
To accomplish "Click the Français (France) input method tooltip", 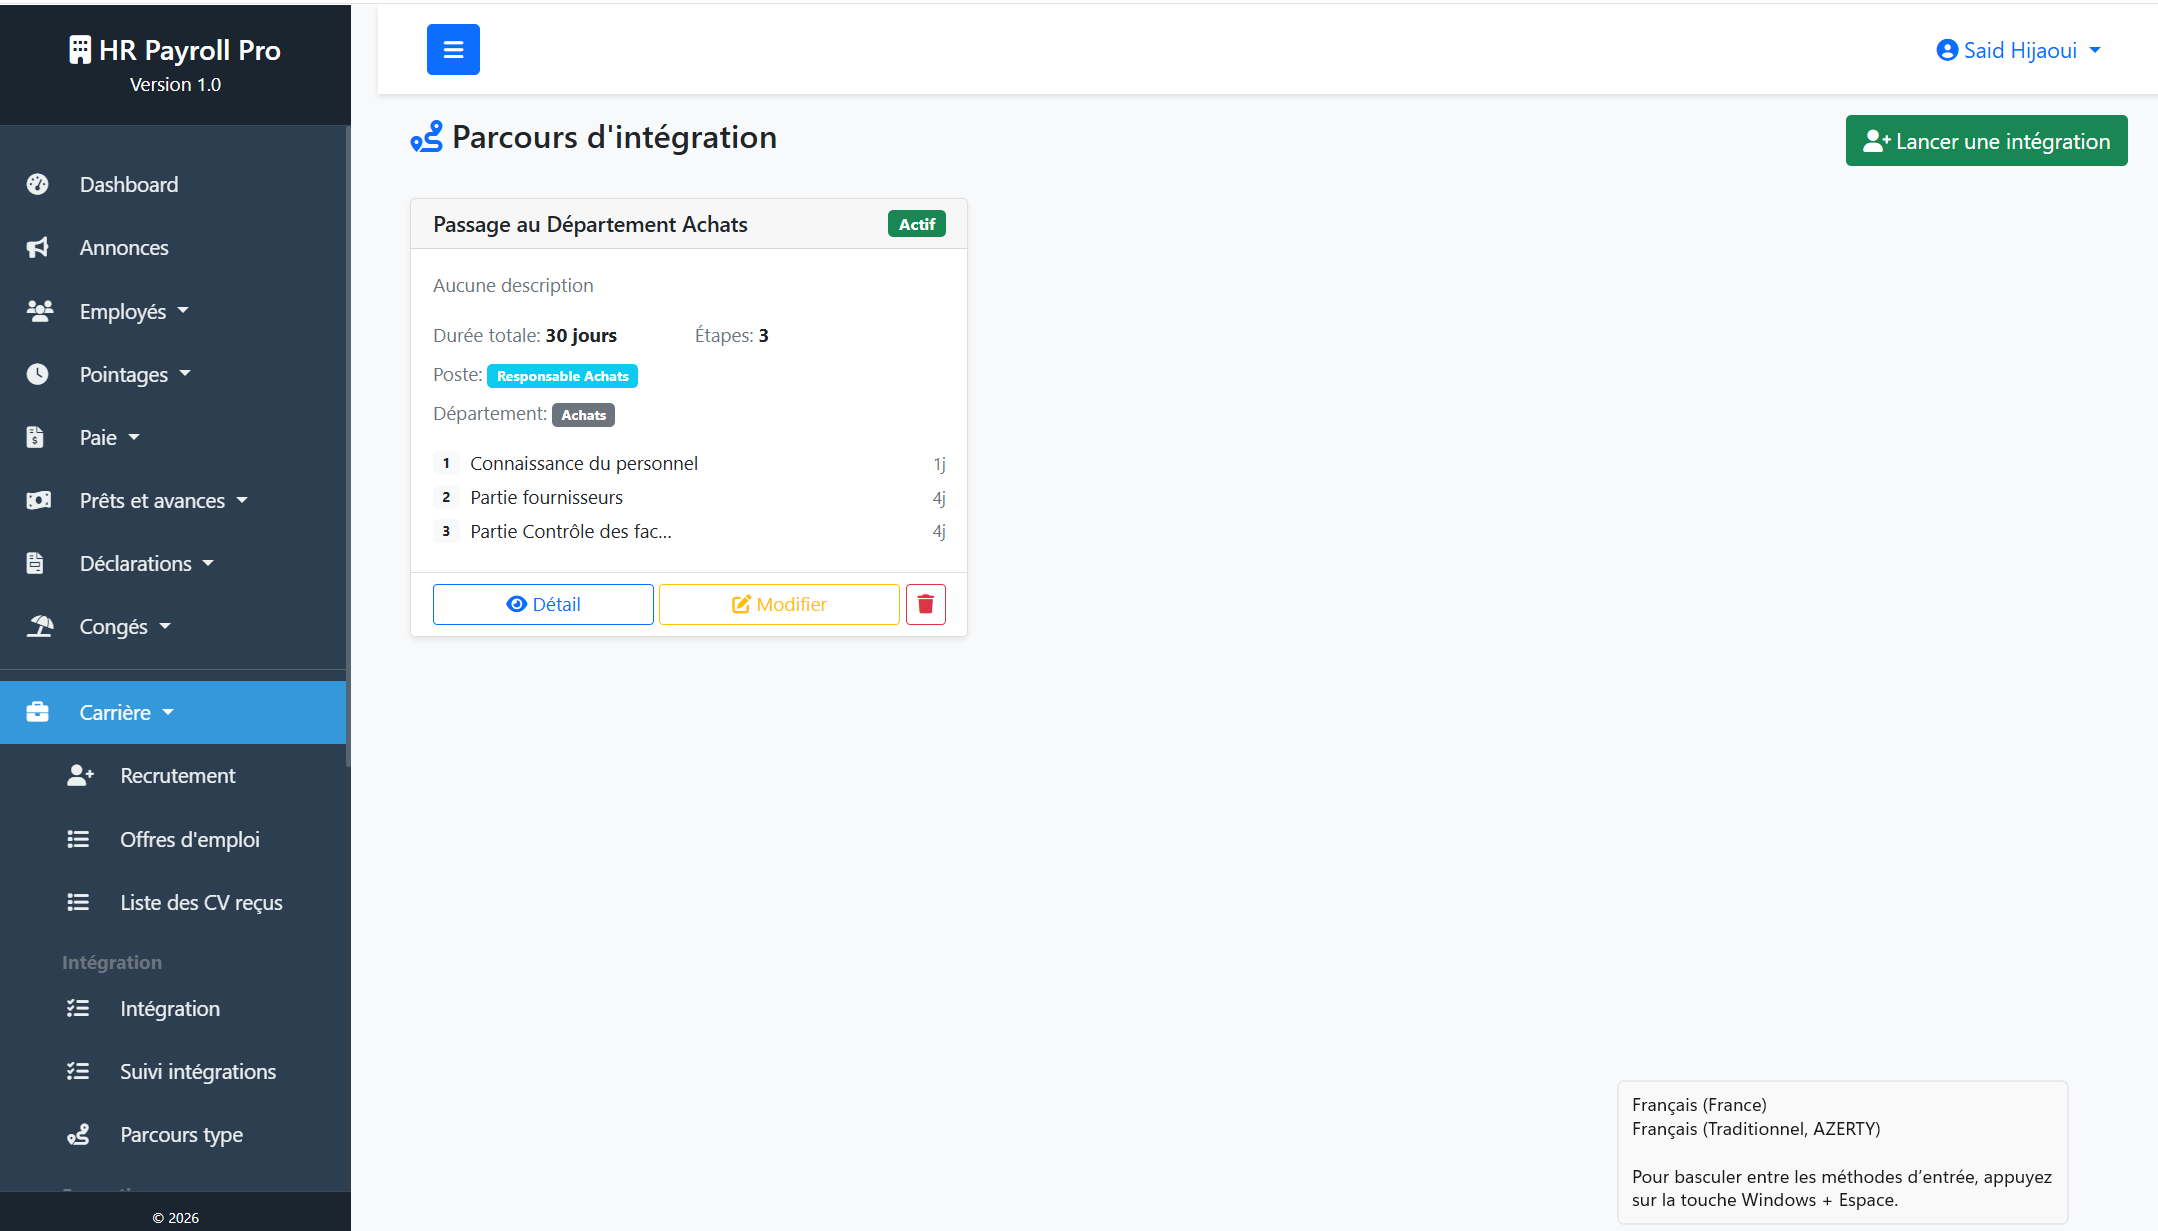I will point(1842,1152).
